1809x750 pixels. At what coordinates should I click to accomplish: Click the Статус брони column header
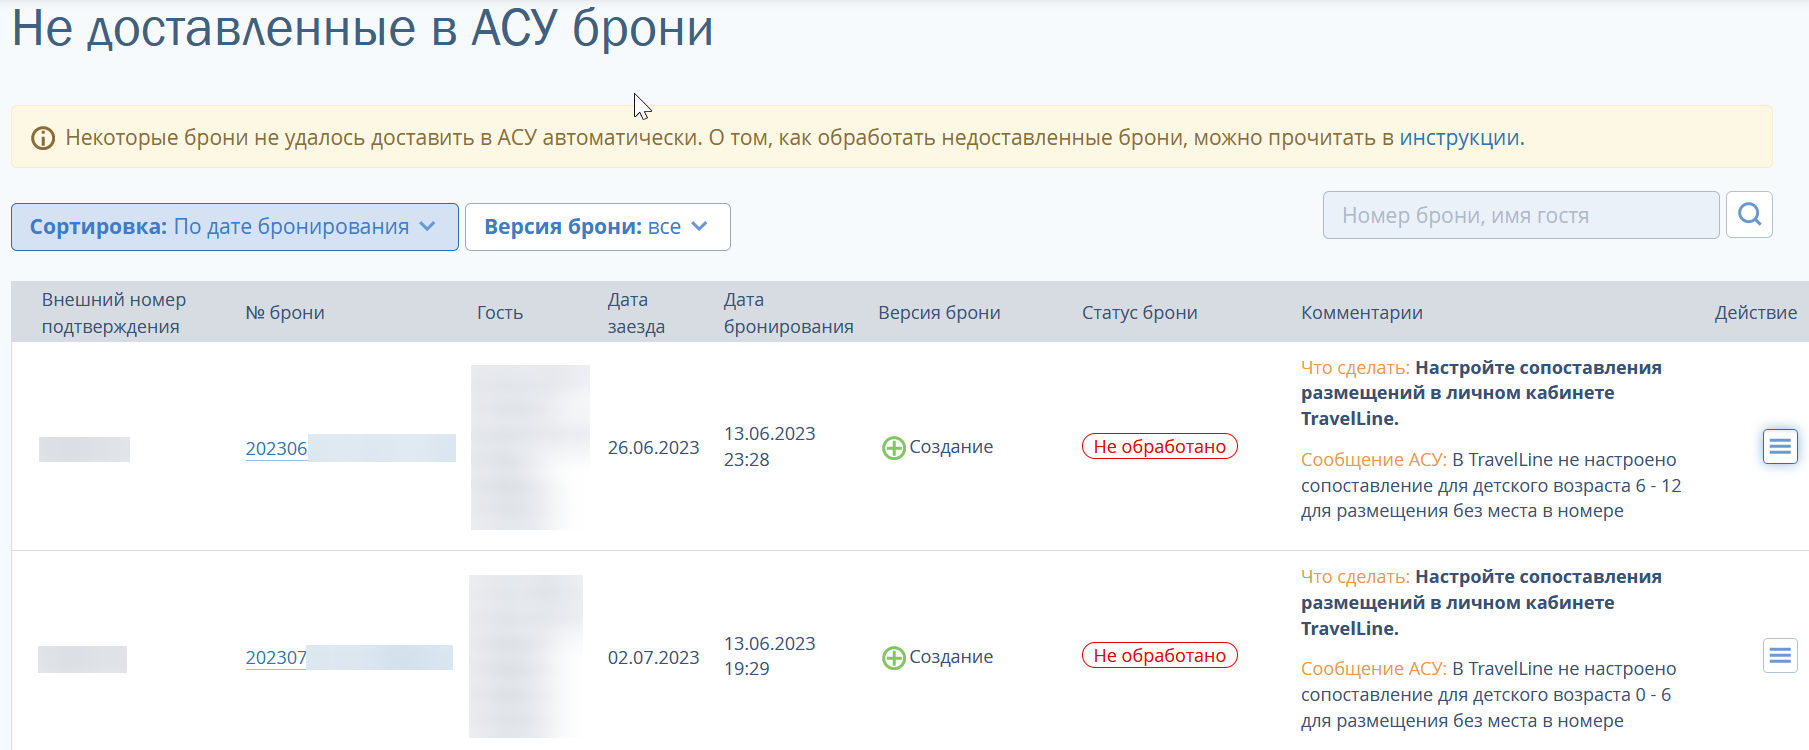coord(1140,313)
